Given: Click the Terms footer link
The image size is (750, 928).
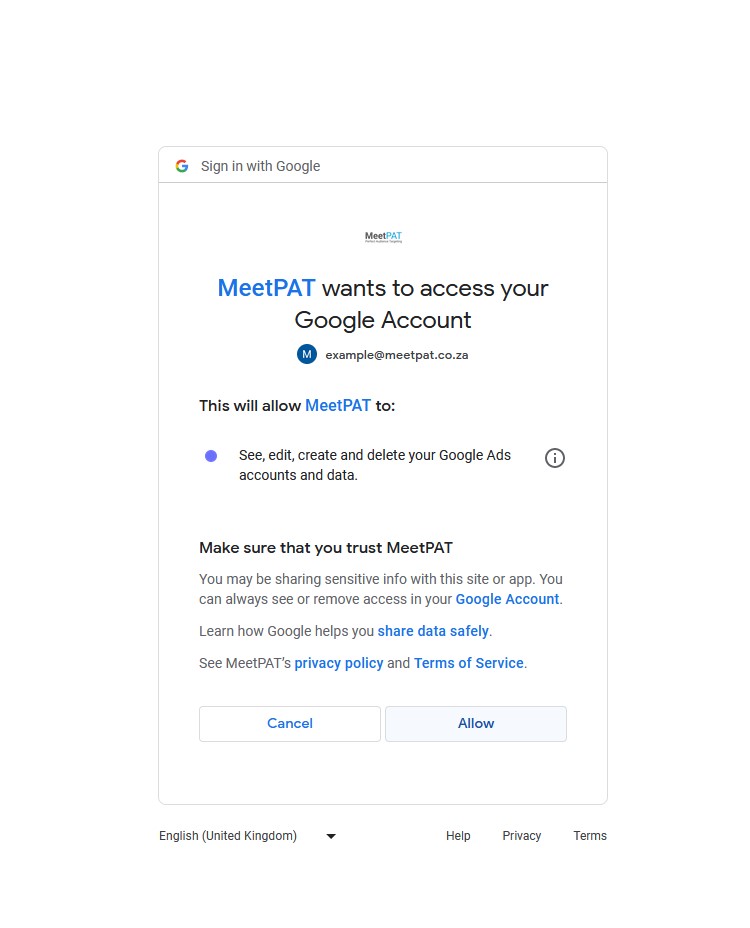Looking at the screenshot, I should [590, 836].
